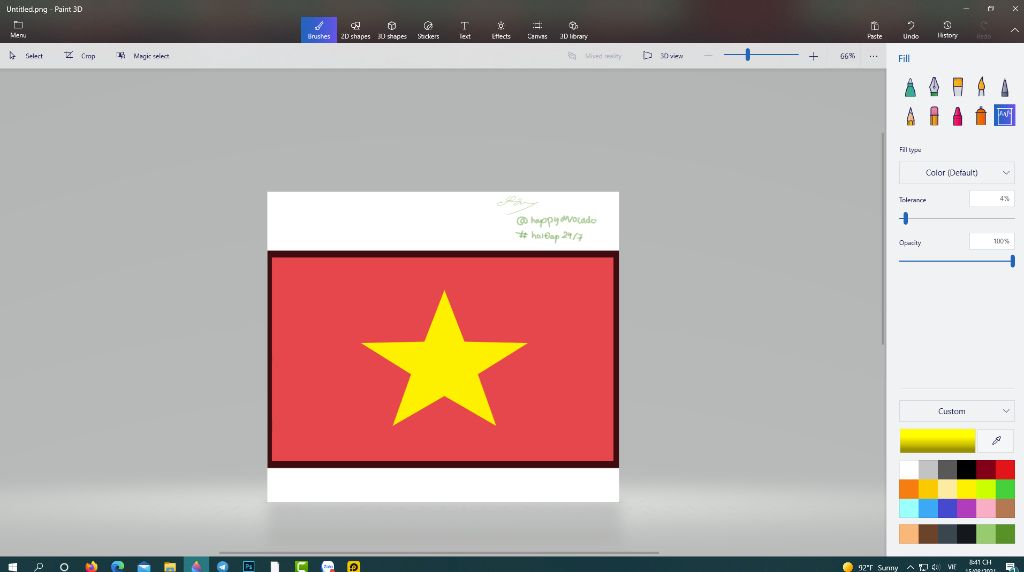The image size is (1024, 572).
Task: Choose the indigo blue color swatch
Action: [x=947, y=508]
